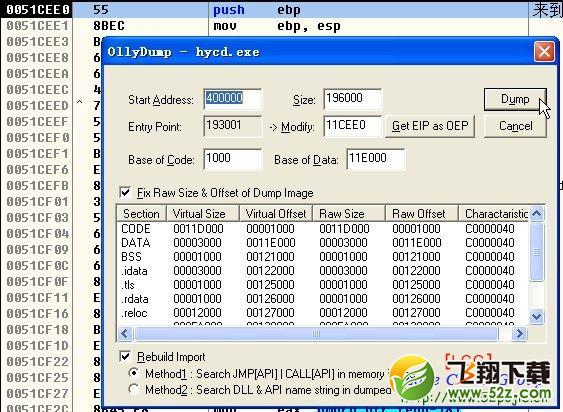Click Virtual Offset value 00122000
The width and height of the screenshot is (563, 412).
pos(271,270)
